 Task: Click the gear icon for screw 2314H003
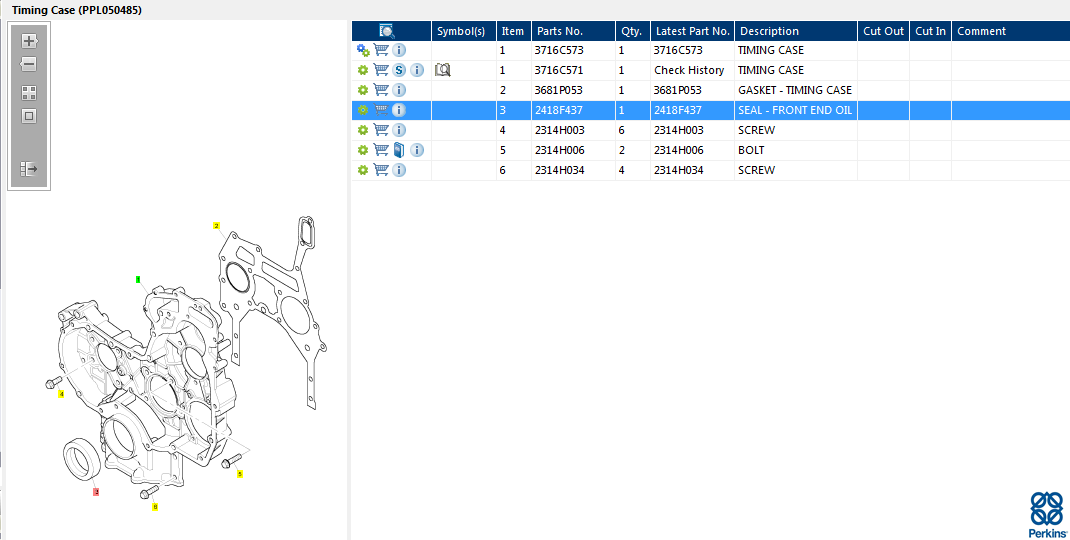coord(363,130)
